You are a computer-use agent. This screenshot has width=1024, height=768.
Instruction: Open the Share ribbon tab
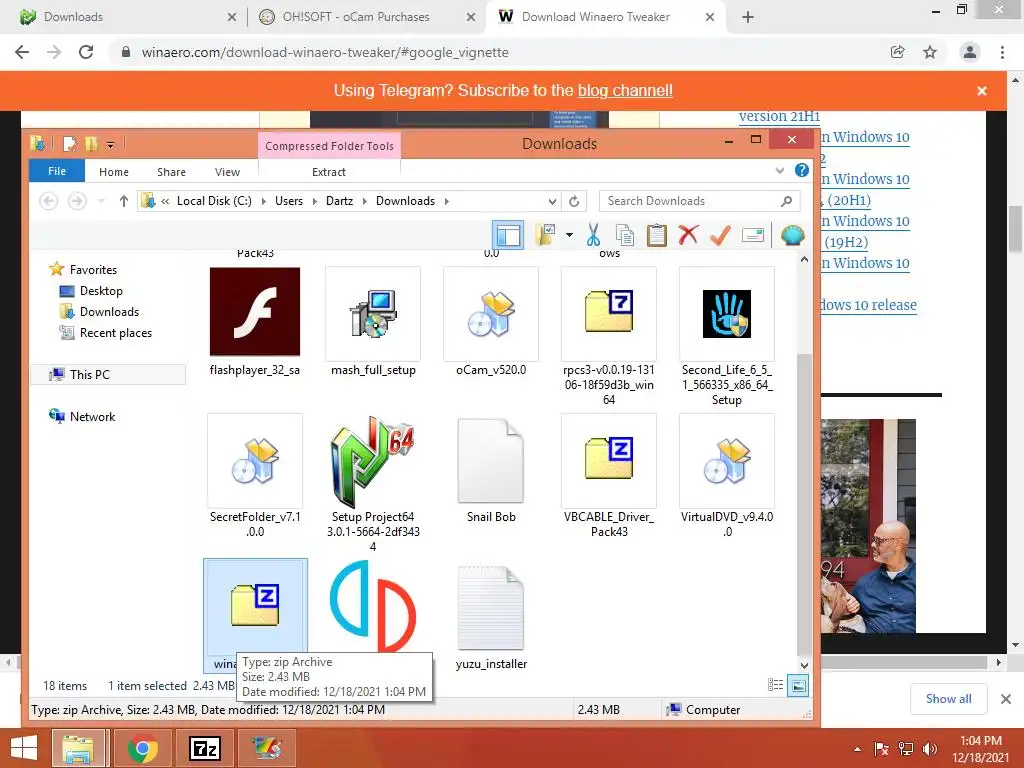pyautogui.click(x=171, y=172)
